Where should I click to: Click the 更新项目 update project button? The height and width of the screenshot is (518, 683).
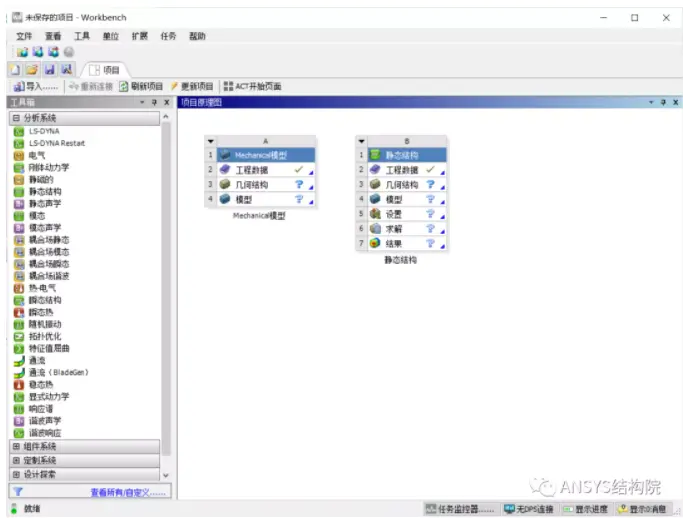pyautogui.click(x=192, y=87)
